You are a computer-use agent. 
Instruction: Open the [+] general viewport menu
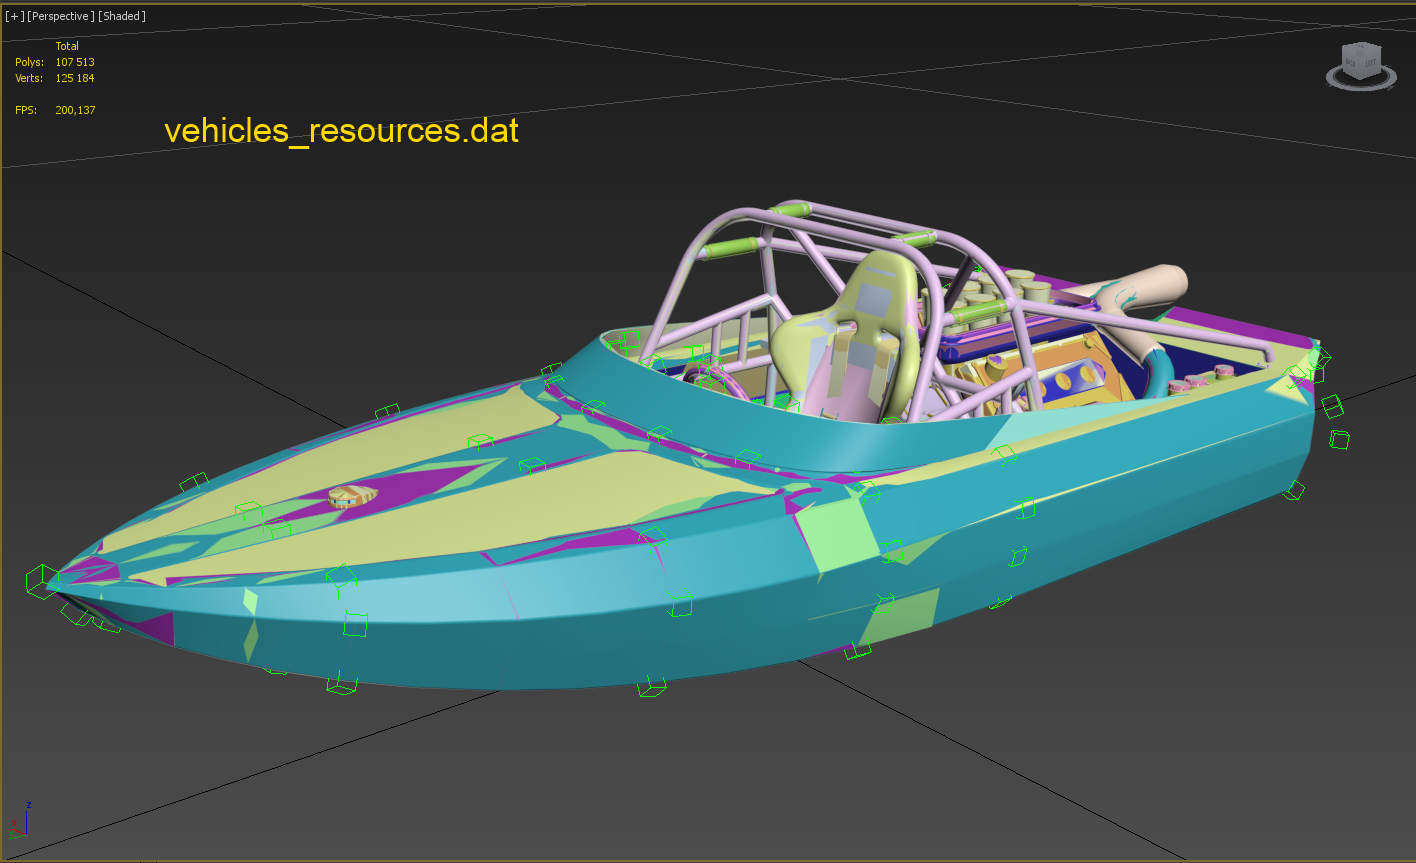(14, 16)
